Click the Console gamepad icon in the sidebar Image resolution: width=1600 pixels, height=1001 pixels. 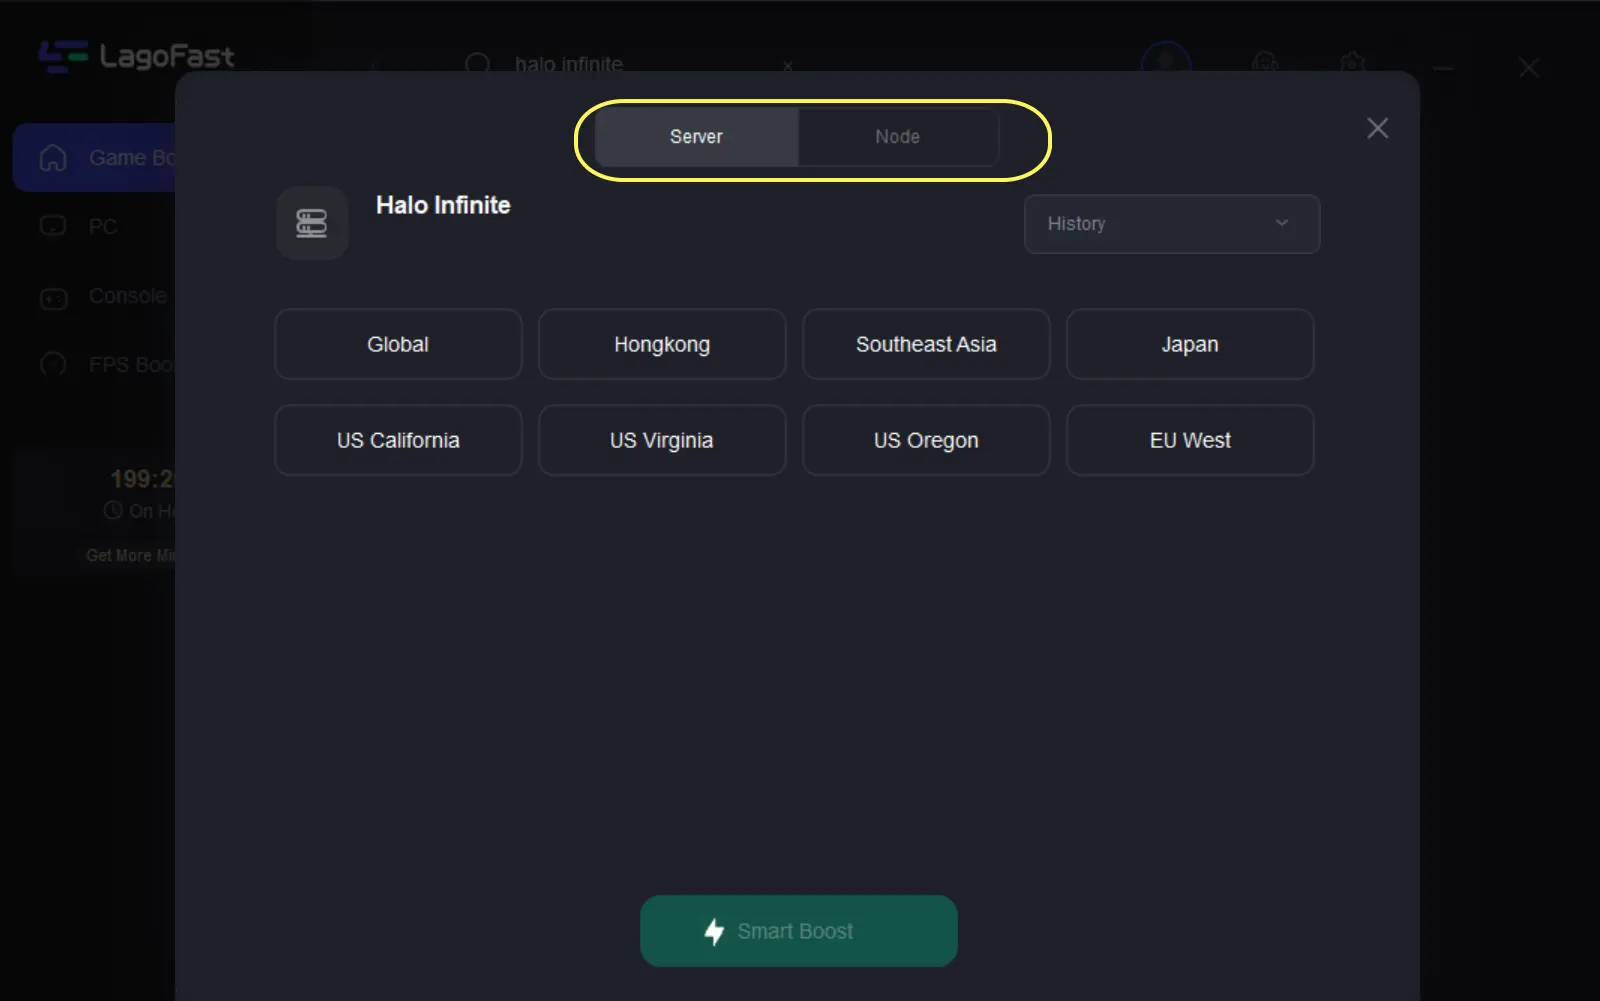click(53, 297)
